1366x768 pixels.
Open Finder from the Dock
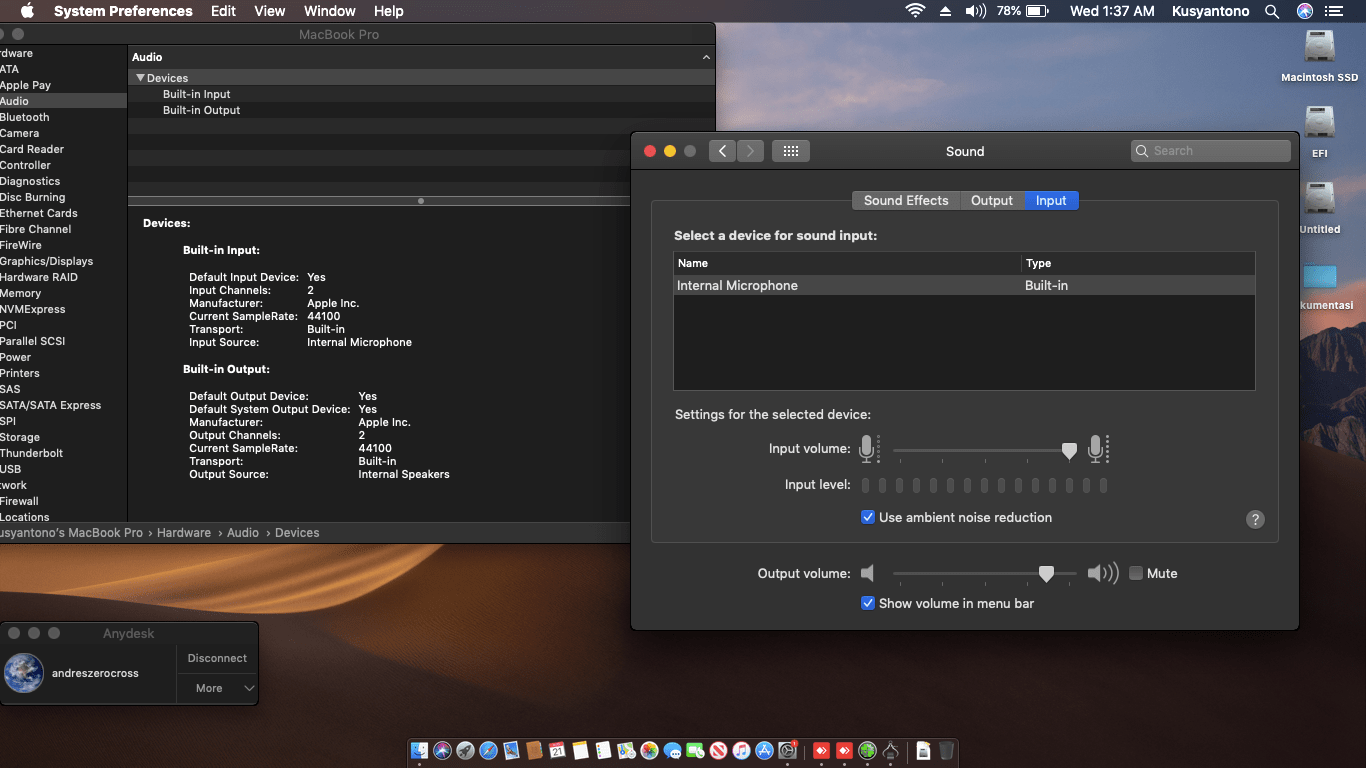[420, 750]
